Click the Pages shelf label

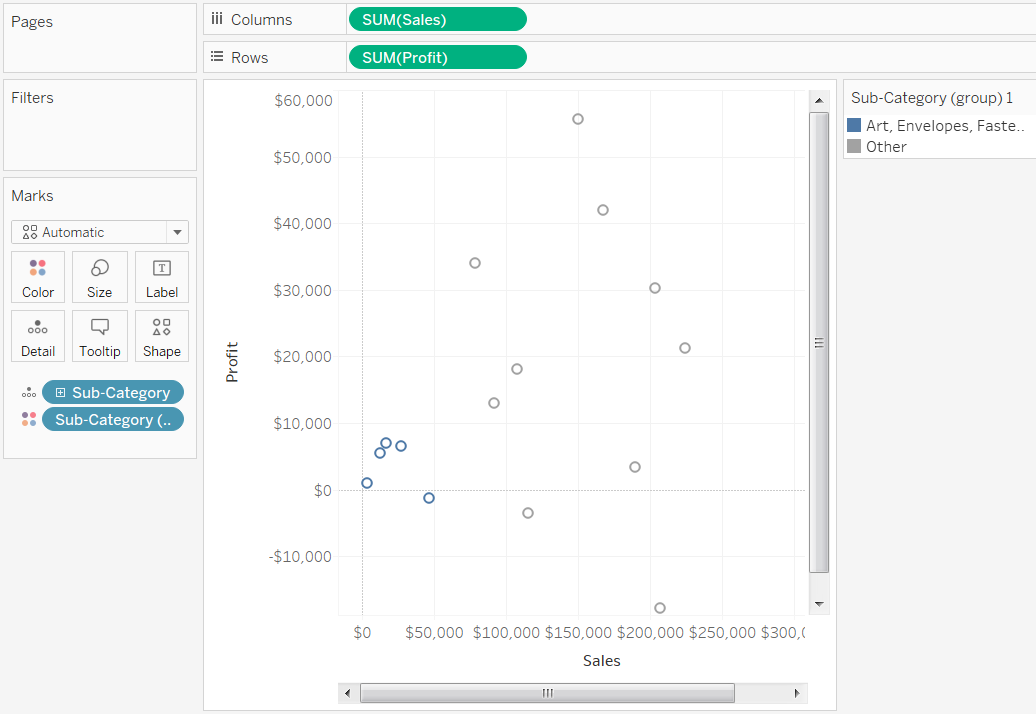(x=32, y=22)
